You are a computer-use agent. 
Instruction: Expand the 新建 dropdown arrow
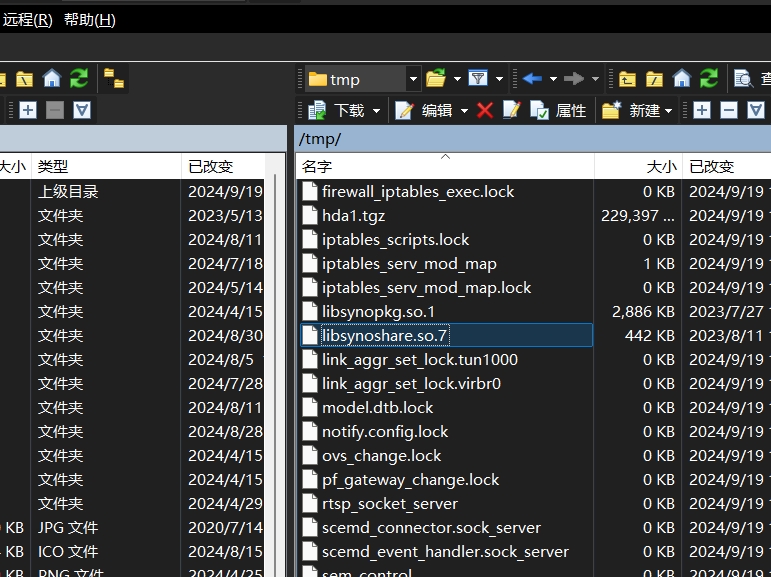[668, 111]
